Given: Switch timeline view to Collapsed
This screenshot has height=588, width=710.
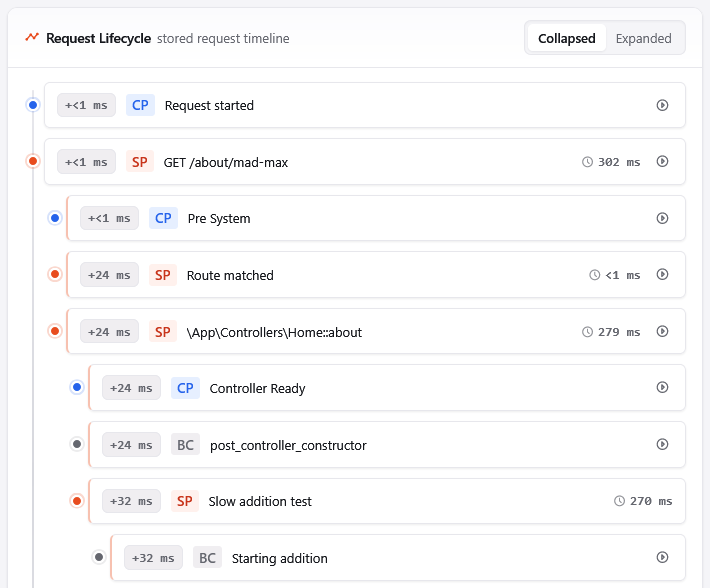Looking at the screenshot, I should pyautogui.click(x=566, y=38).
